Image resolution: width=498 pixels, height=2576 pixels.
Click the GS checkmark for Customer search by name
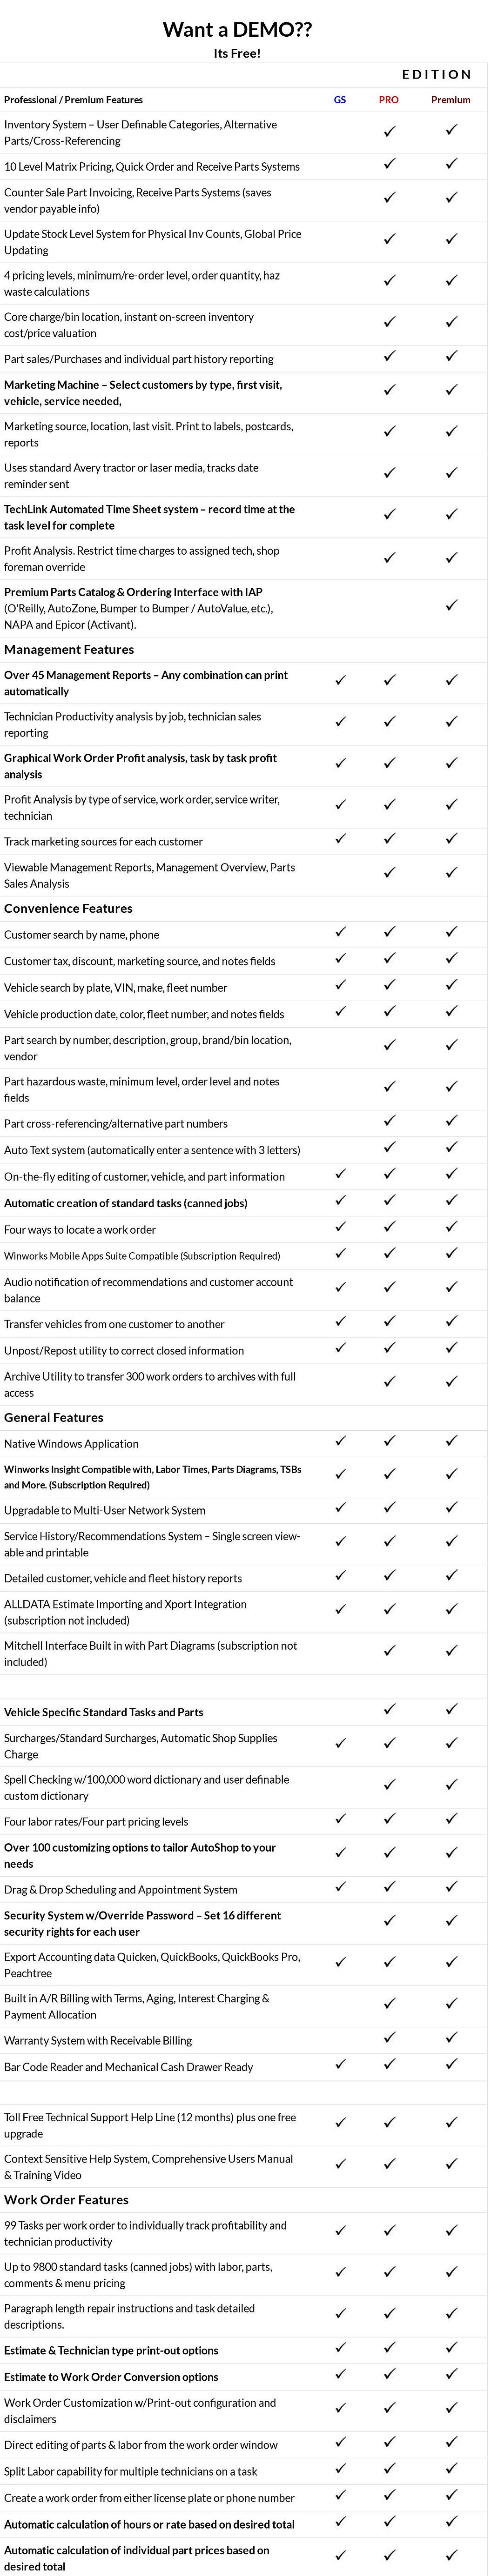[340, 932]
